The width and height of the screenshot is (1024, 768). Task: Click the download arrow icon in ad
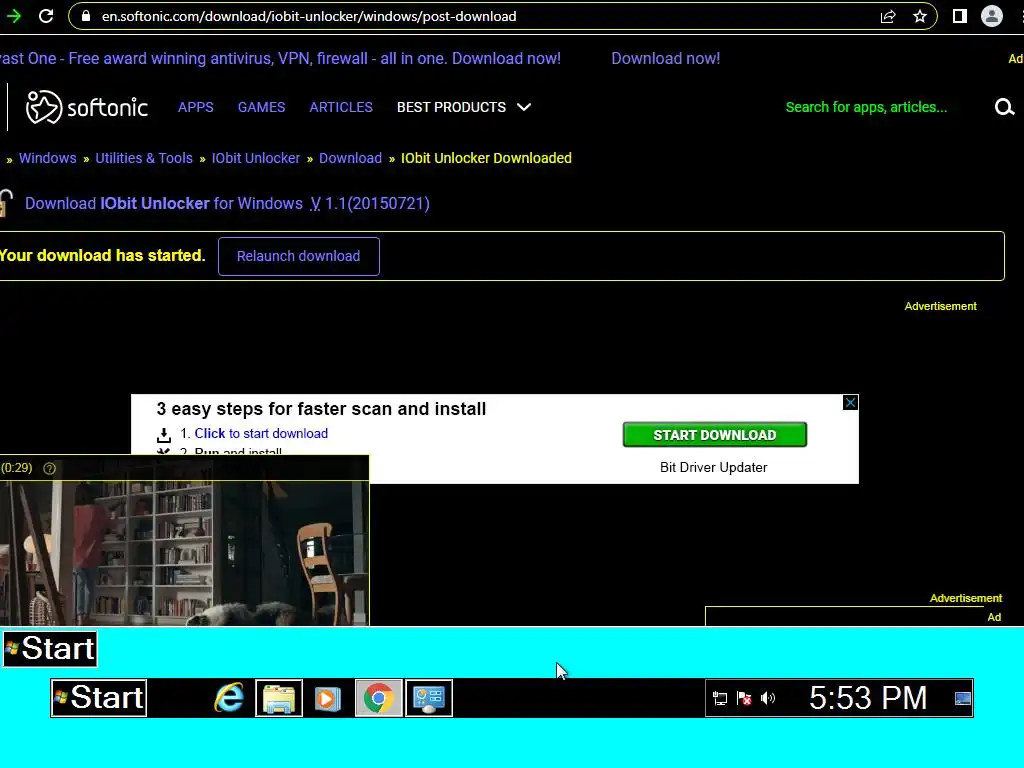[164, 435]
